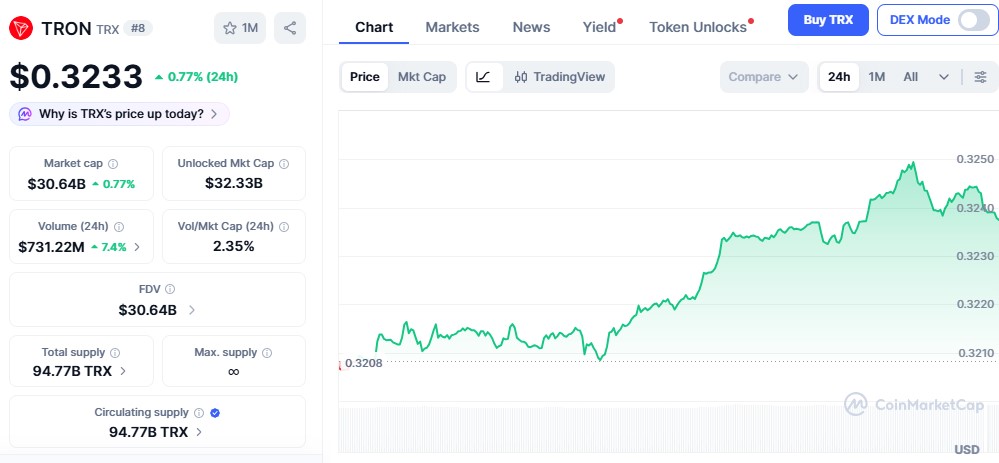Click Market cap info icon
The height and width of the screenshot is (463, 999).
point(113,164)
